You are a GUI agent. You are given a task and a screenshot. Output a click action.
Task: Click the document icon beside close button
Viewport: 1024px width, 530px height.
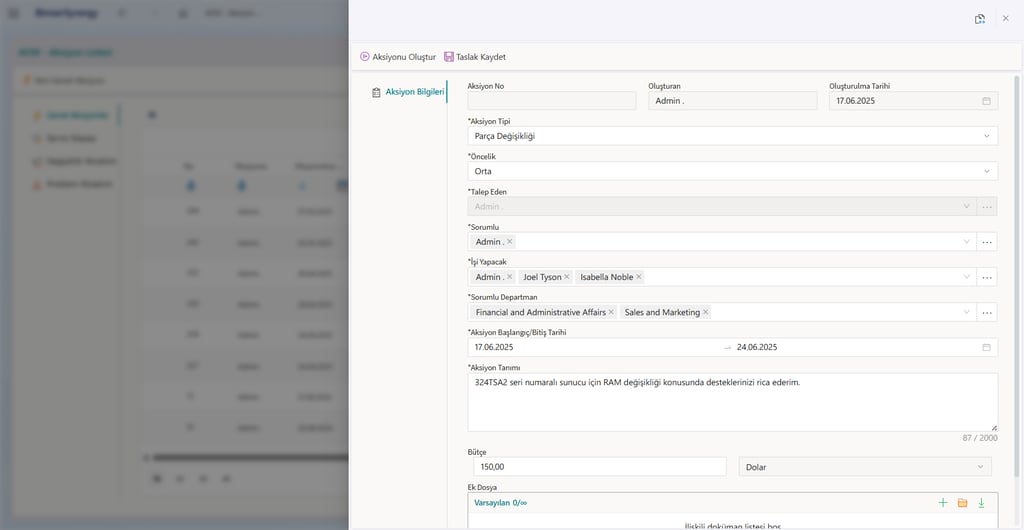click(x=980, y=19)
